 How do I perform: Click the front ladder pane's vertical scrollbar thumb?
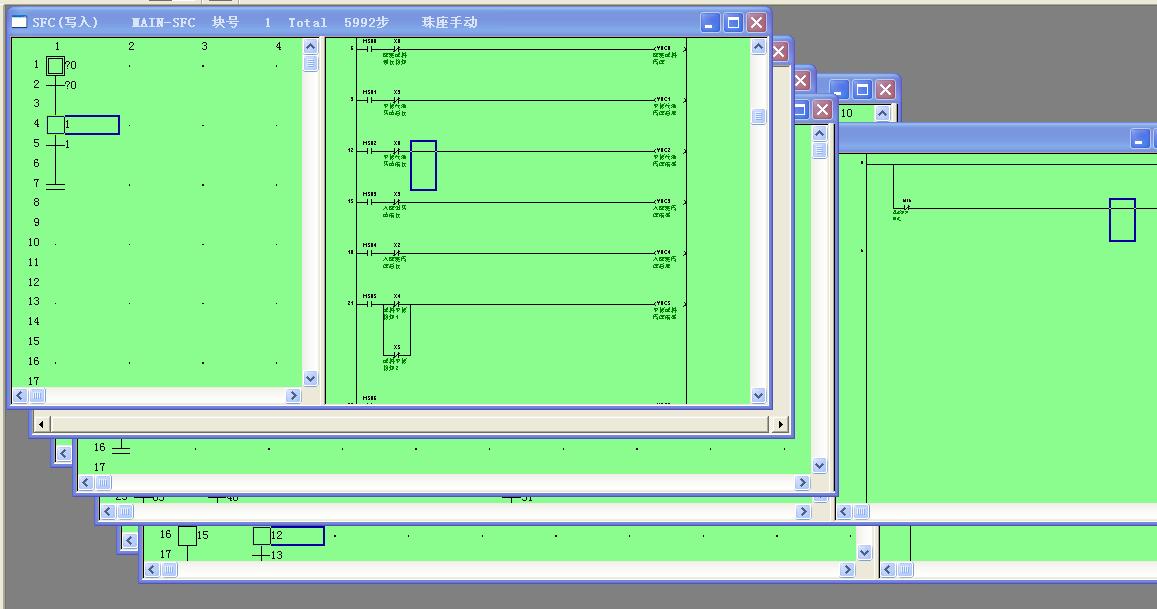tap(758, 117)
